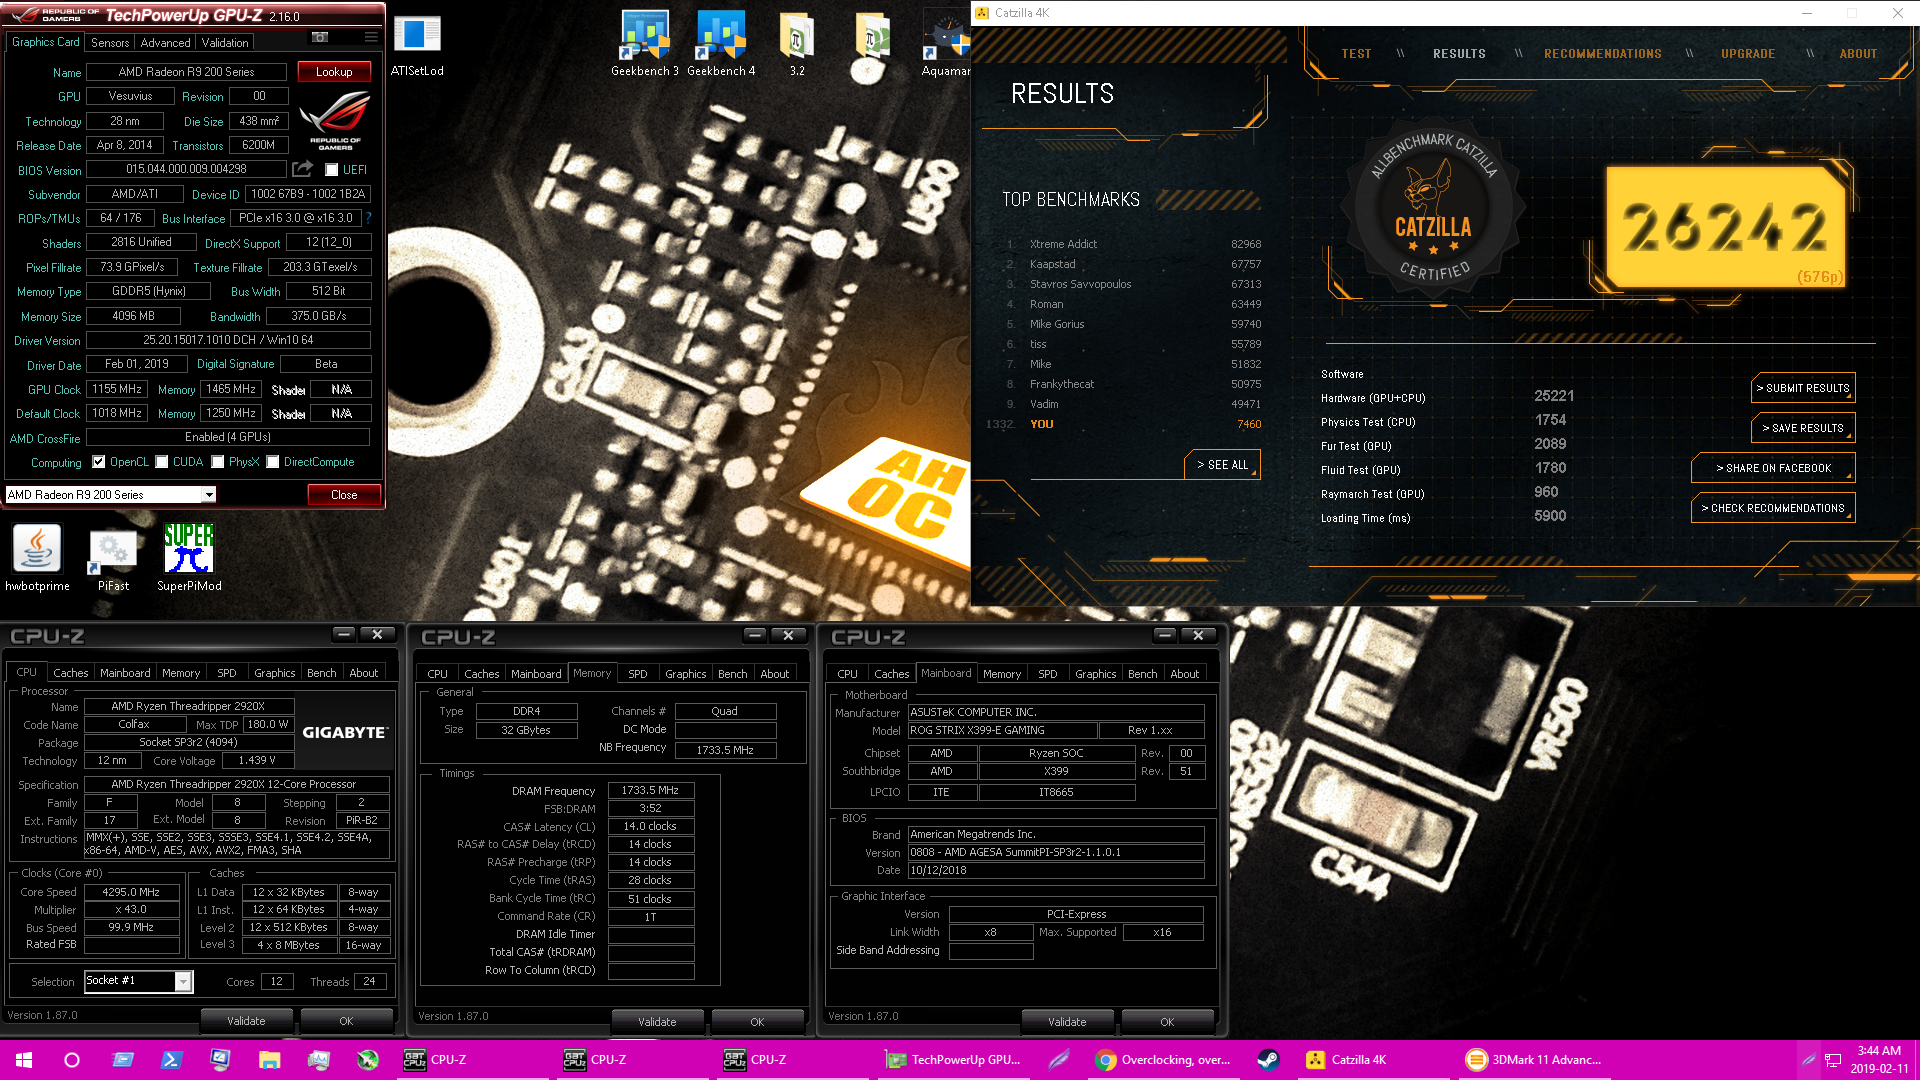Click the Name field AMD Radeon R9 200 Series
The width and height of the screenshot is (1920, 1080).
pyautogui.click(x=187, y=72)
